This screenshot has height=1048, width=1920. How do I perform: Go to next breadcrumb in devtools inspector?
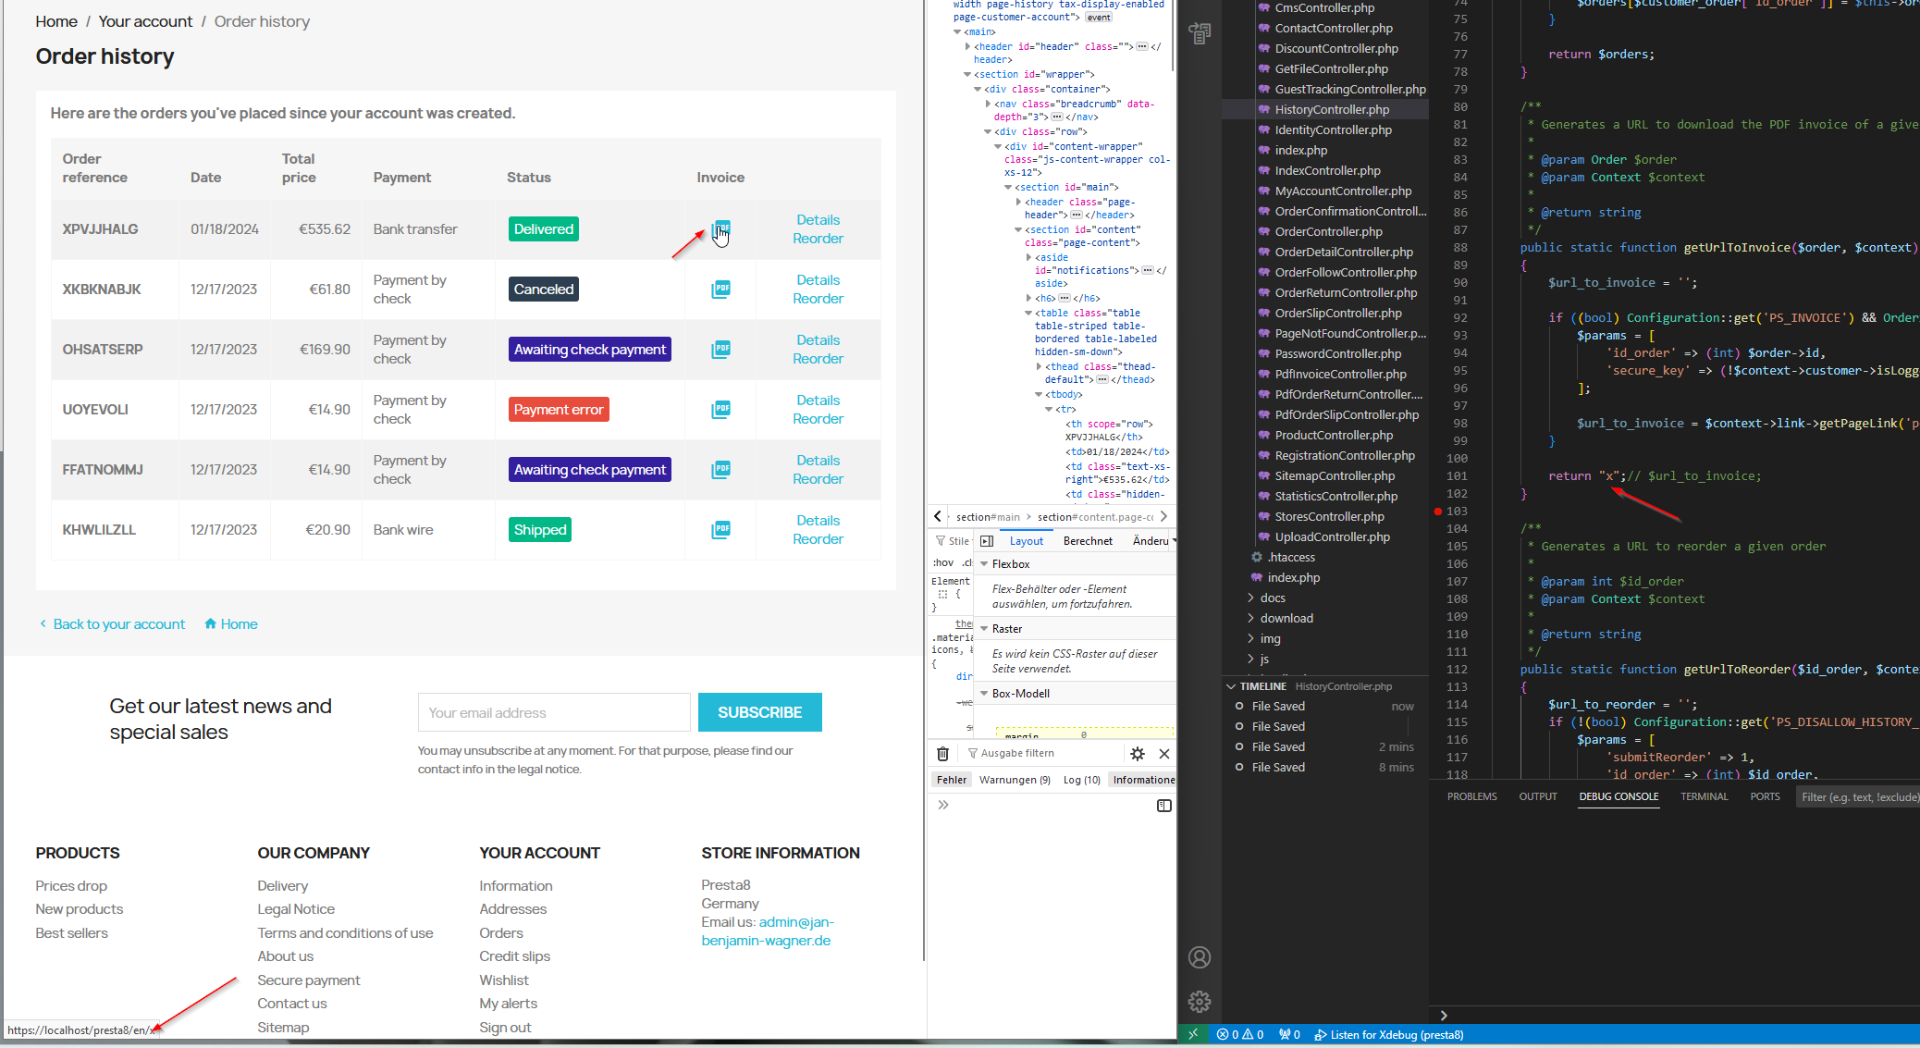[1164, 516]
